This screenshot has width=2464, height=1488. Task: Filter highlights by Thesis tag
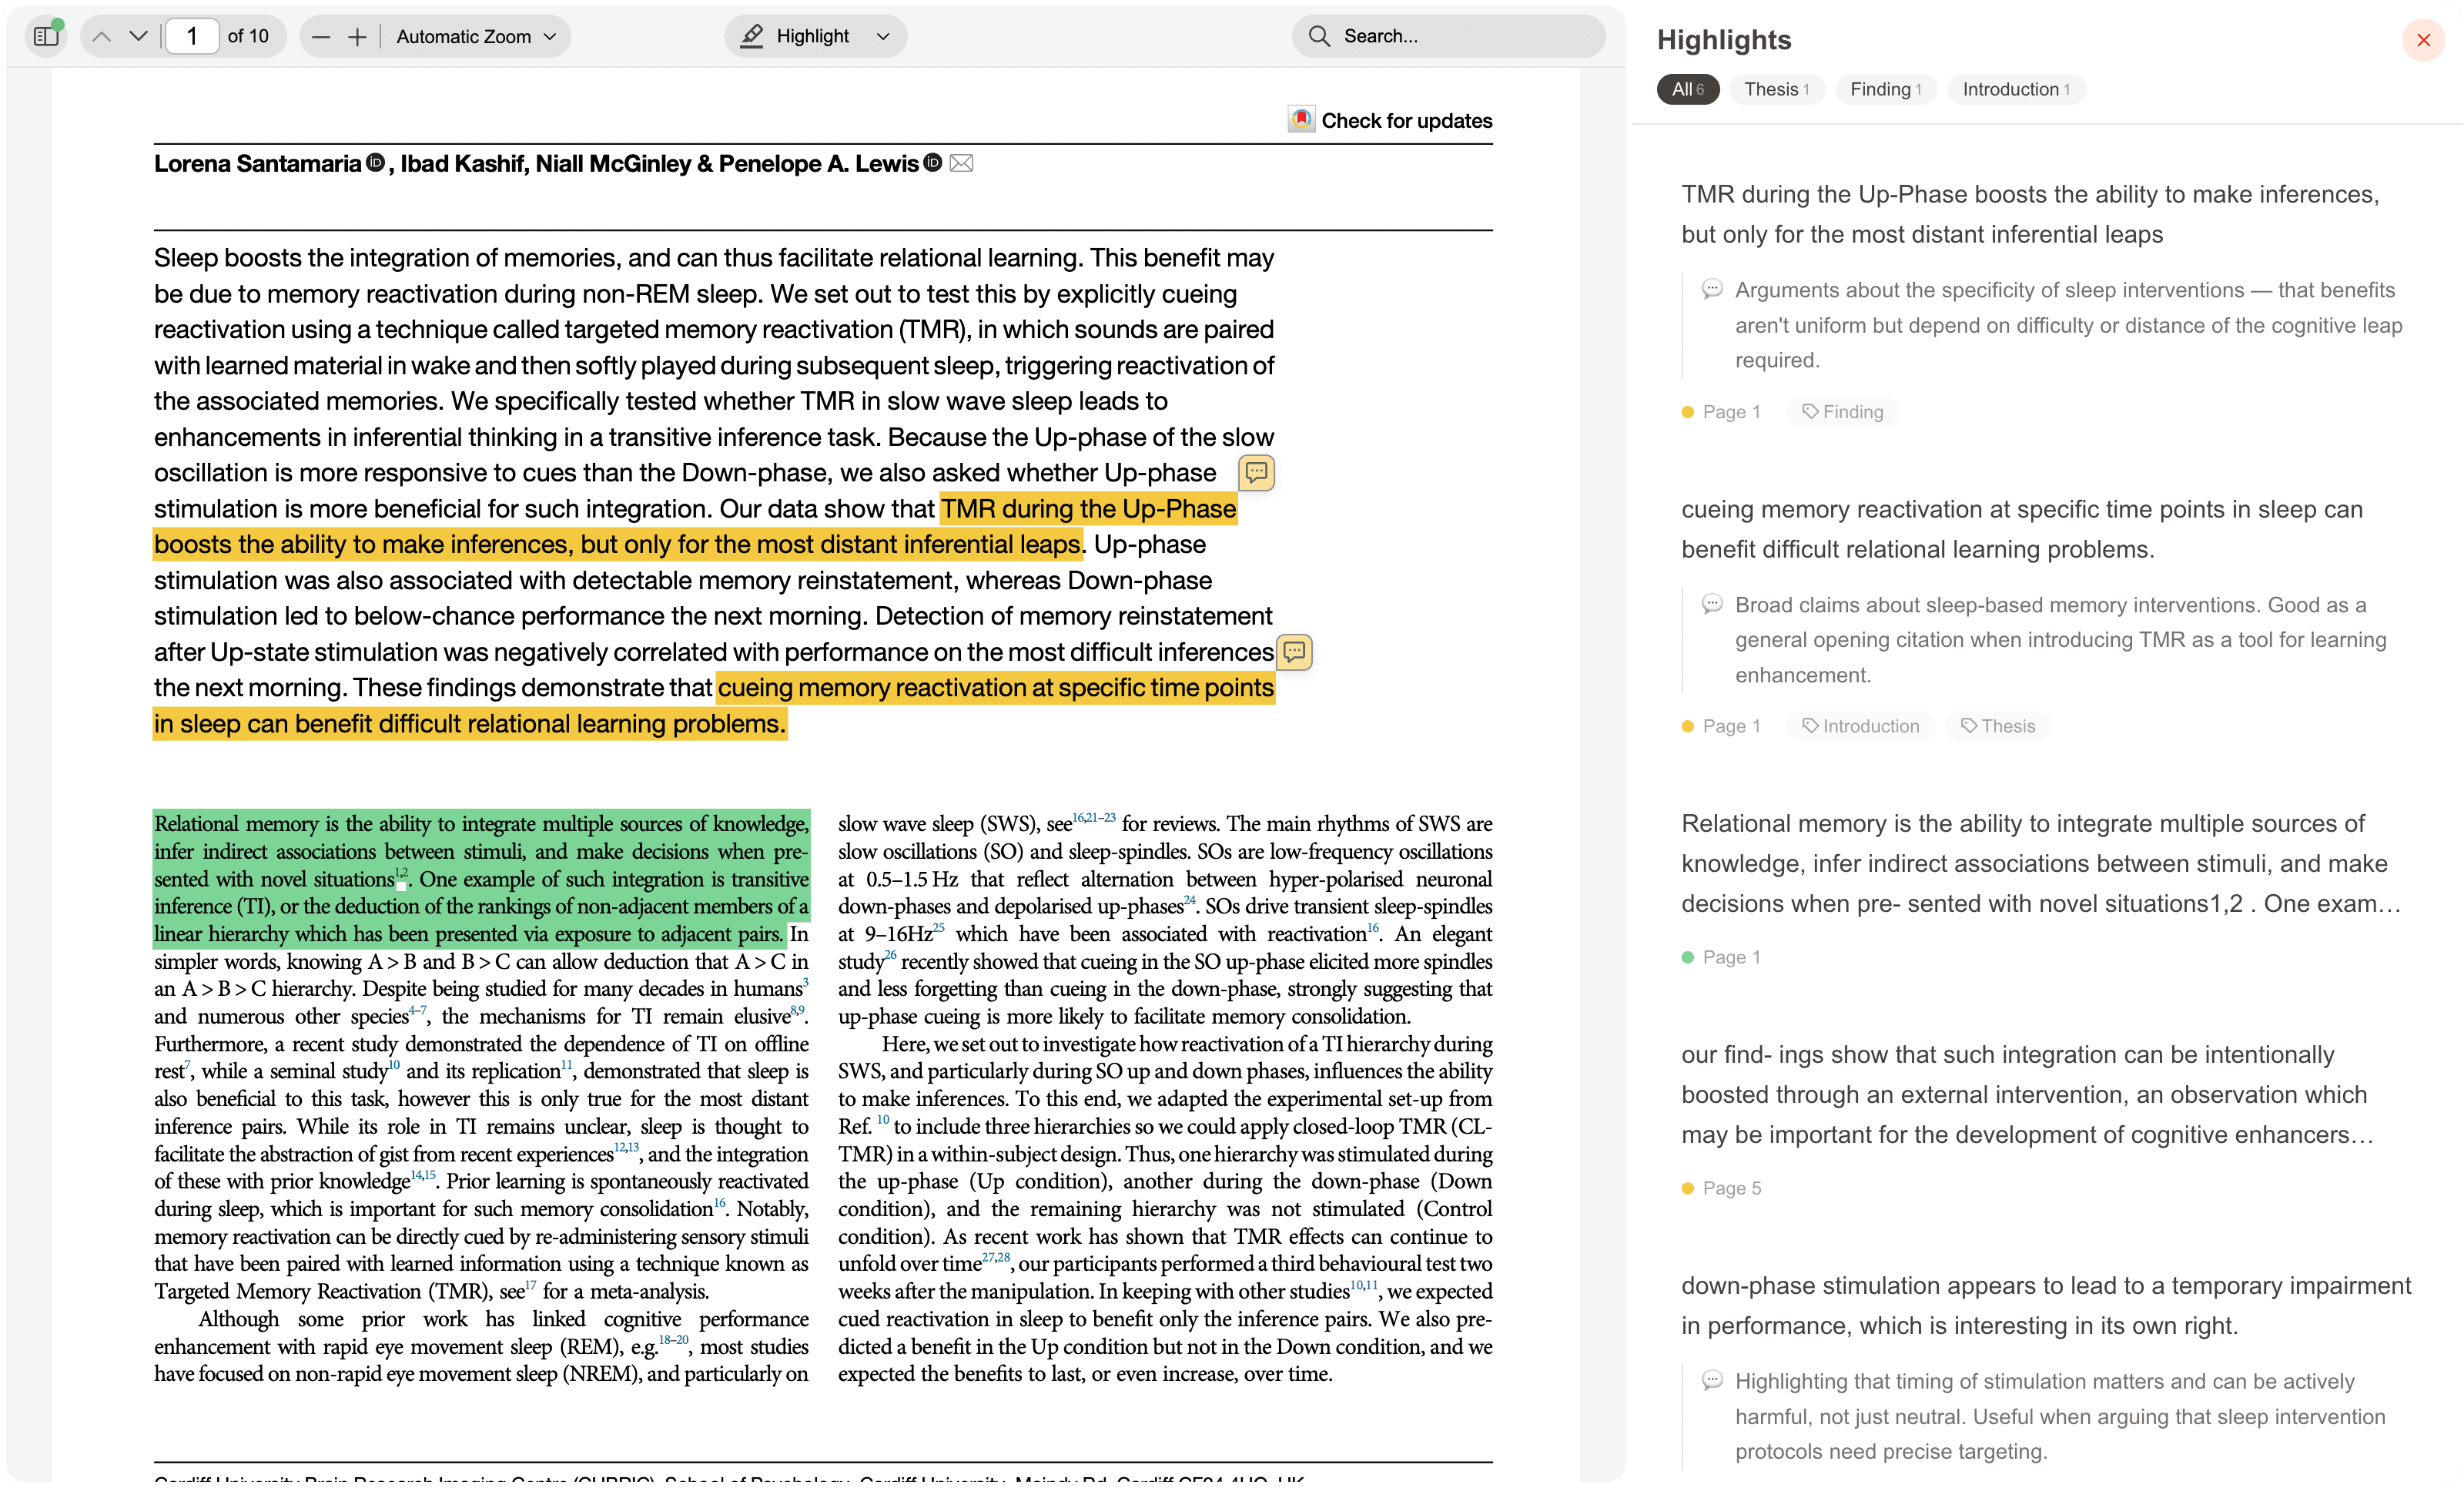[1776, 89]
